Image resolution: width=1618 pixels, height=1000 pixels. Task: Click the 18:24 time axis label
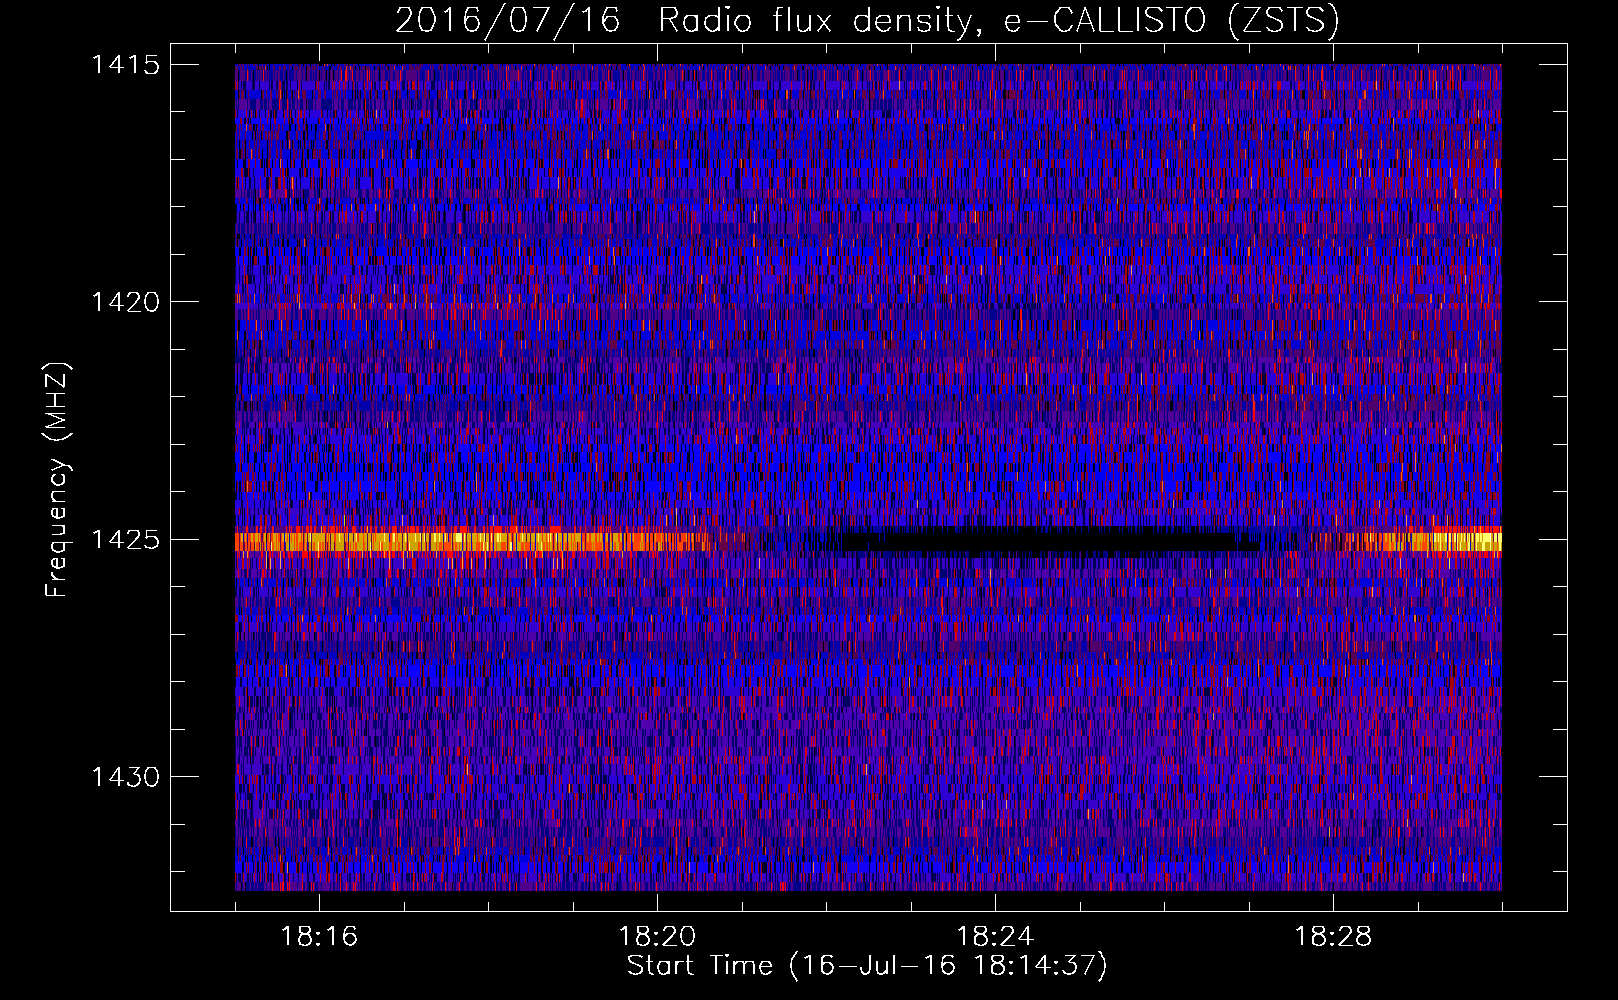[995, 937]
